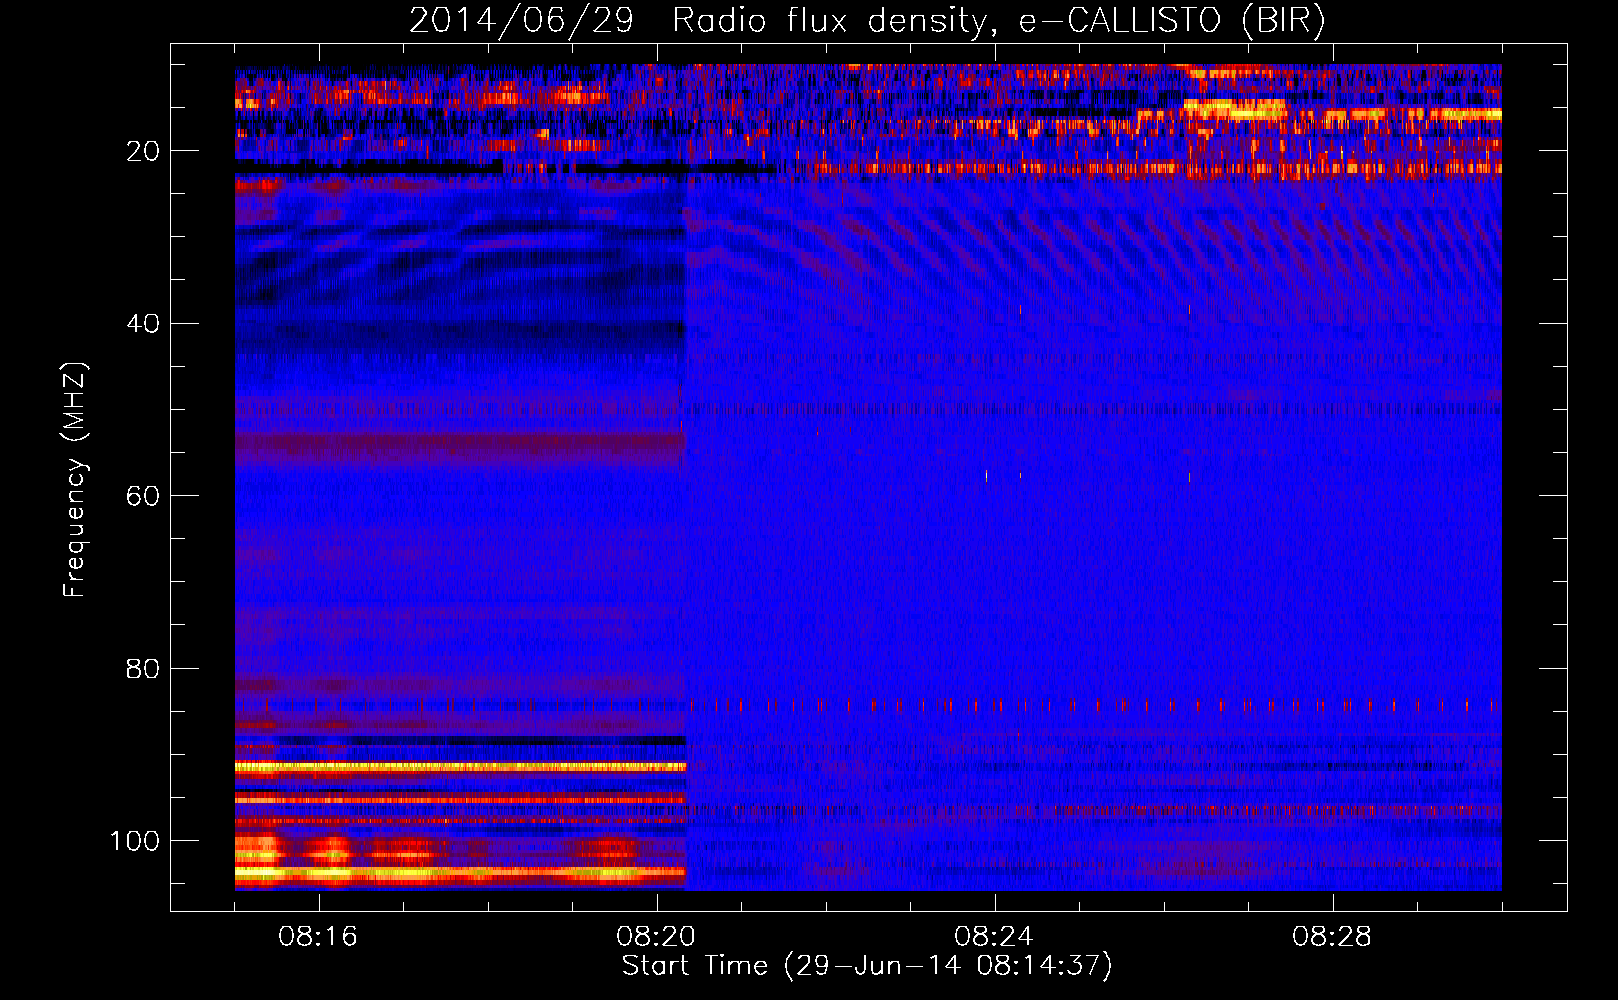
Task: Click the 08:28 time tick label
Action: pyautogui.click(x=1332, y=937)
